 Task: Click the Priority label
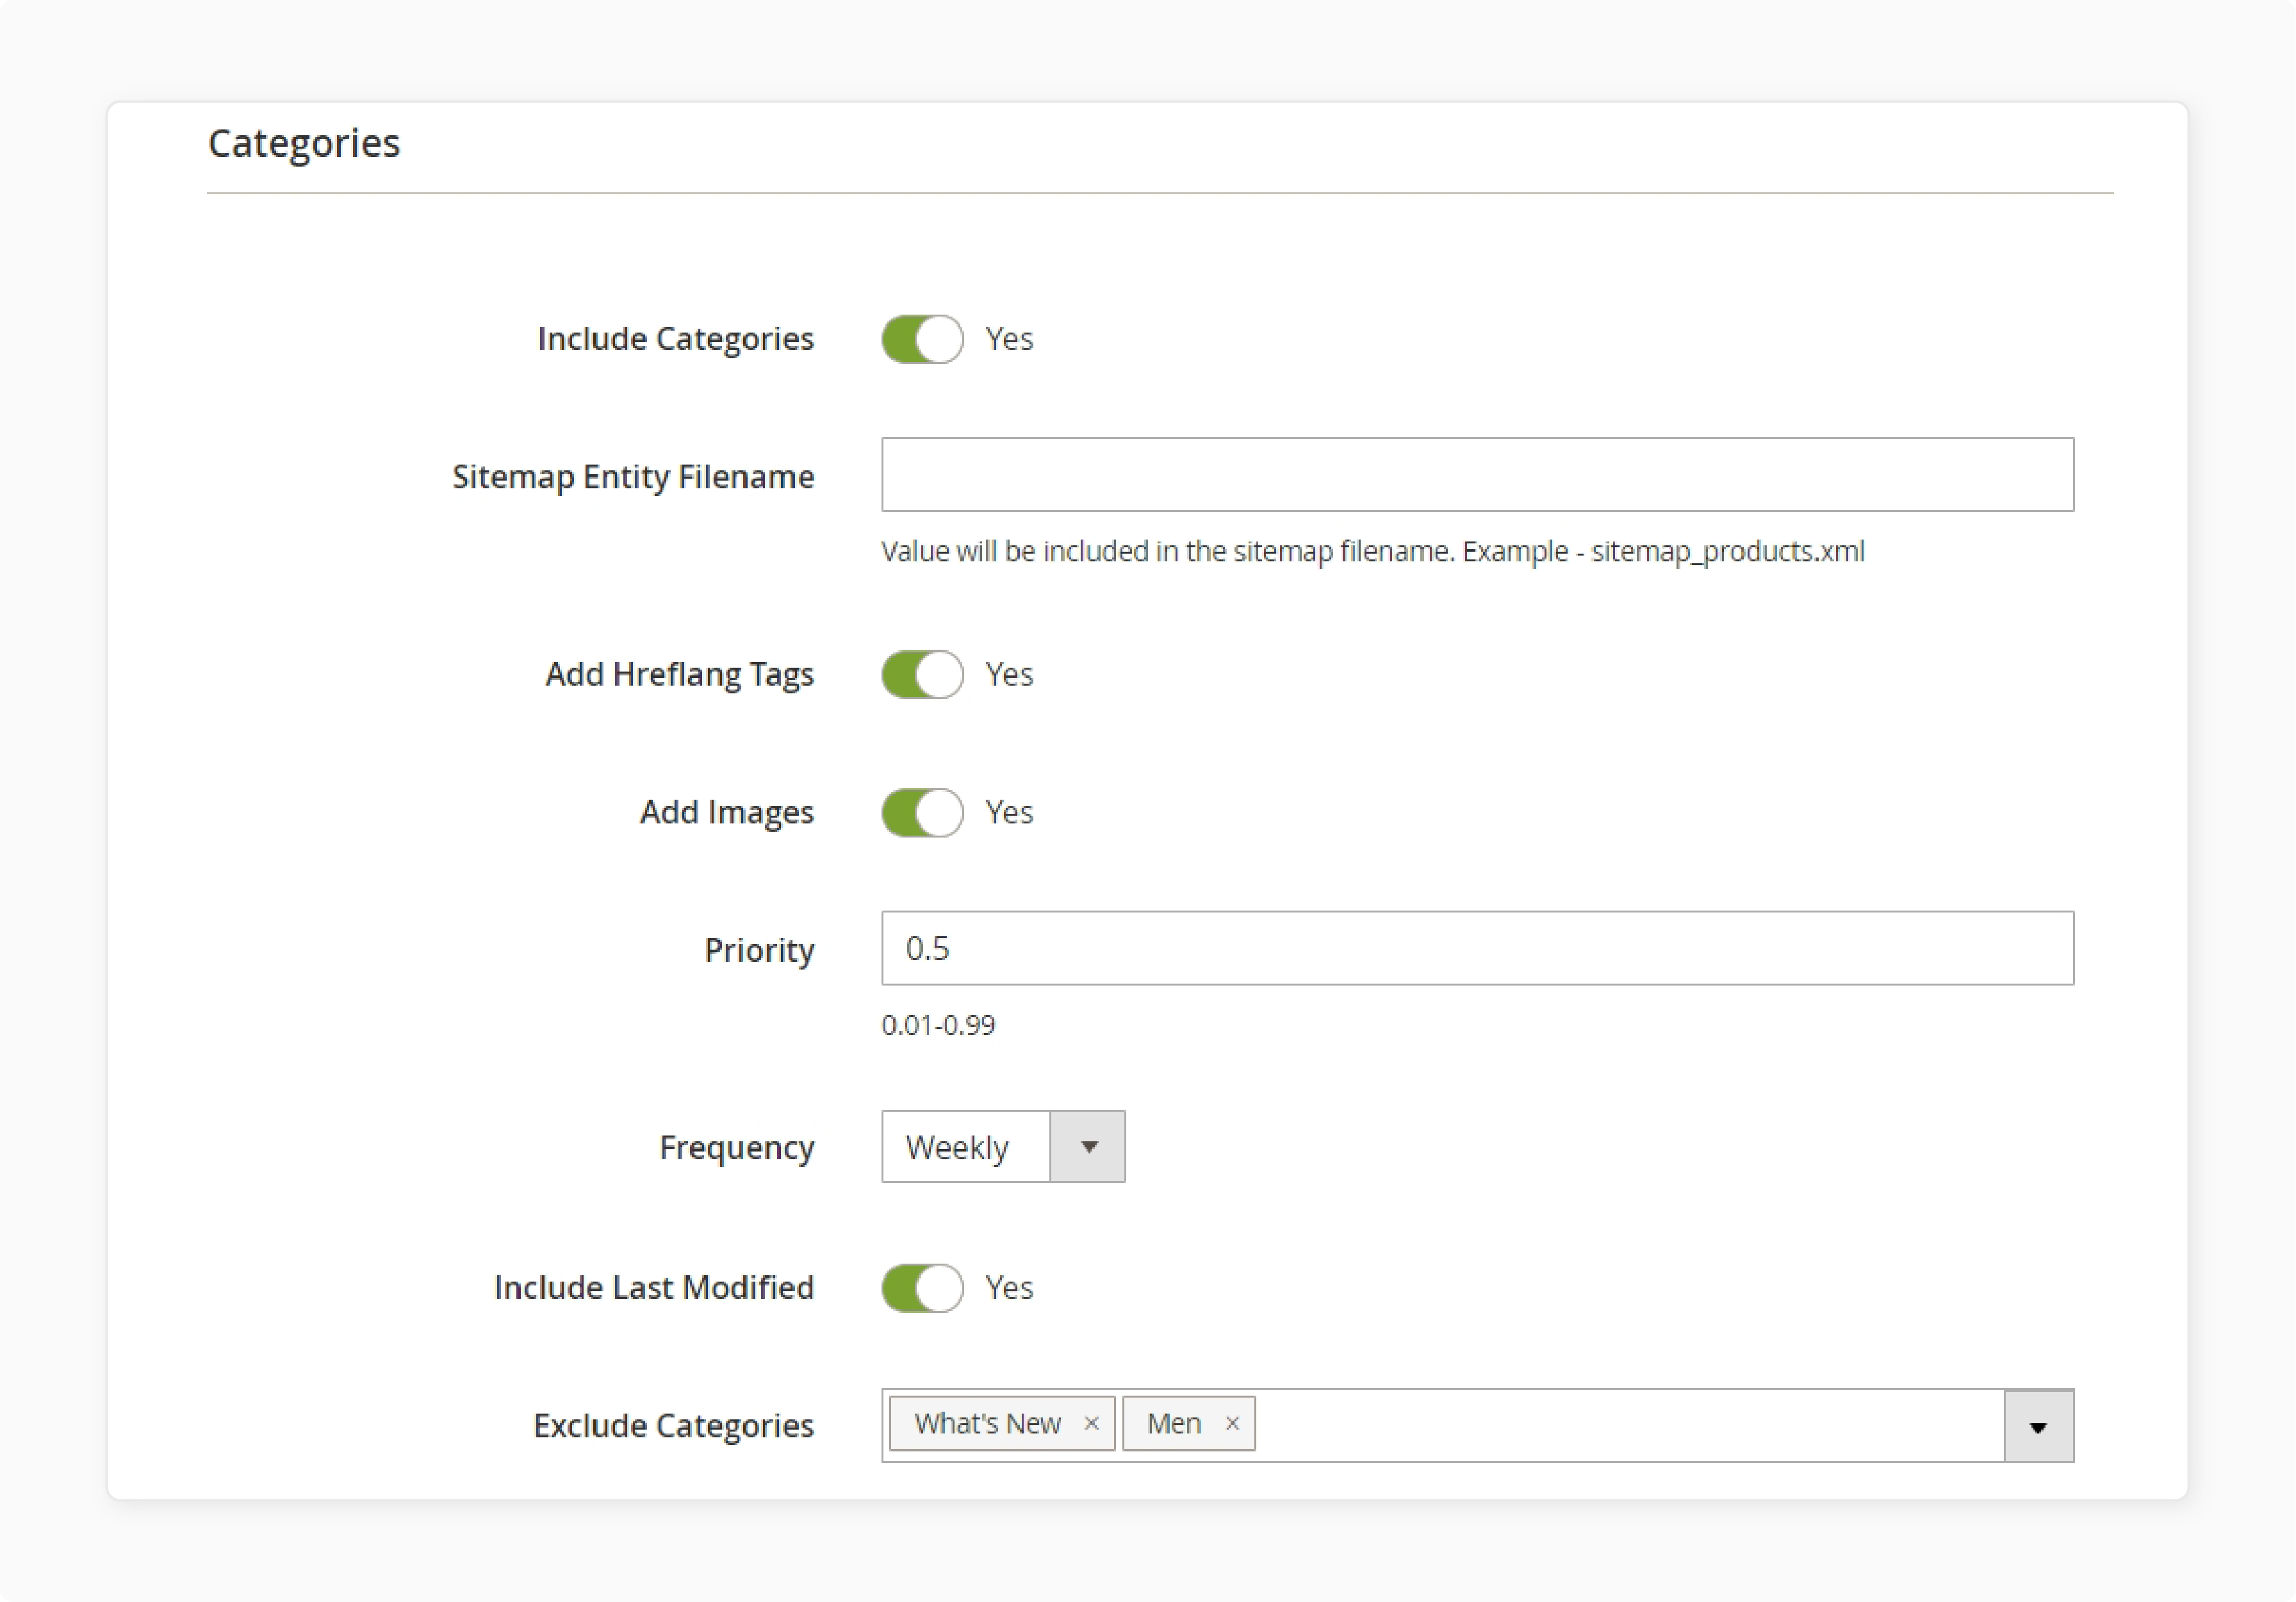(759, 950)
